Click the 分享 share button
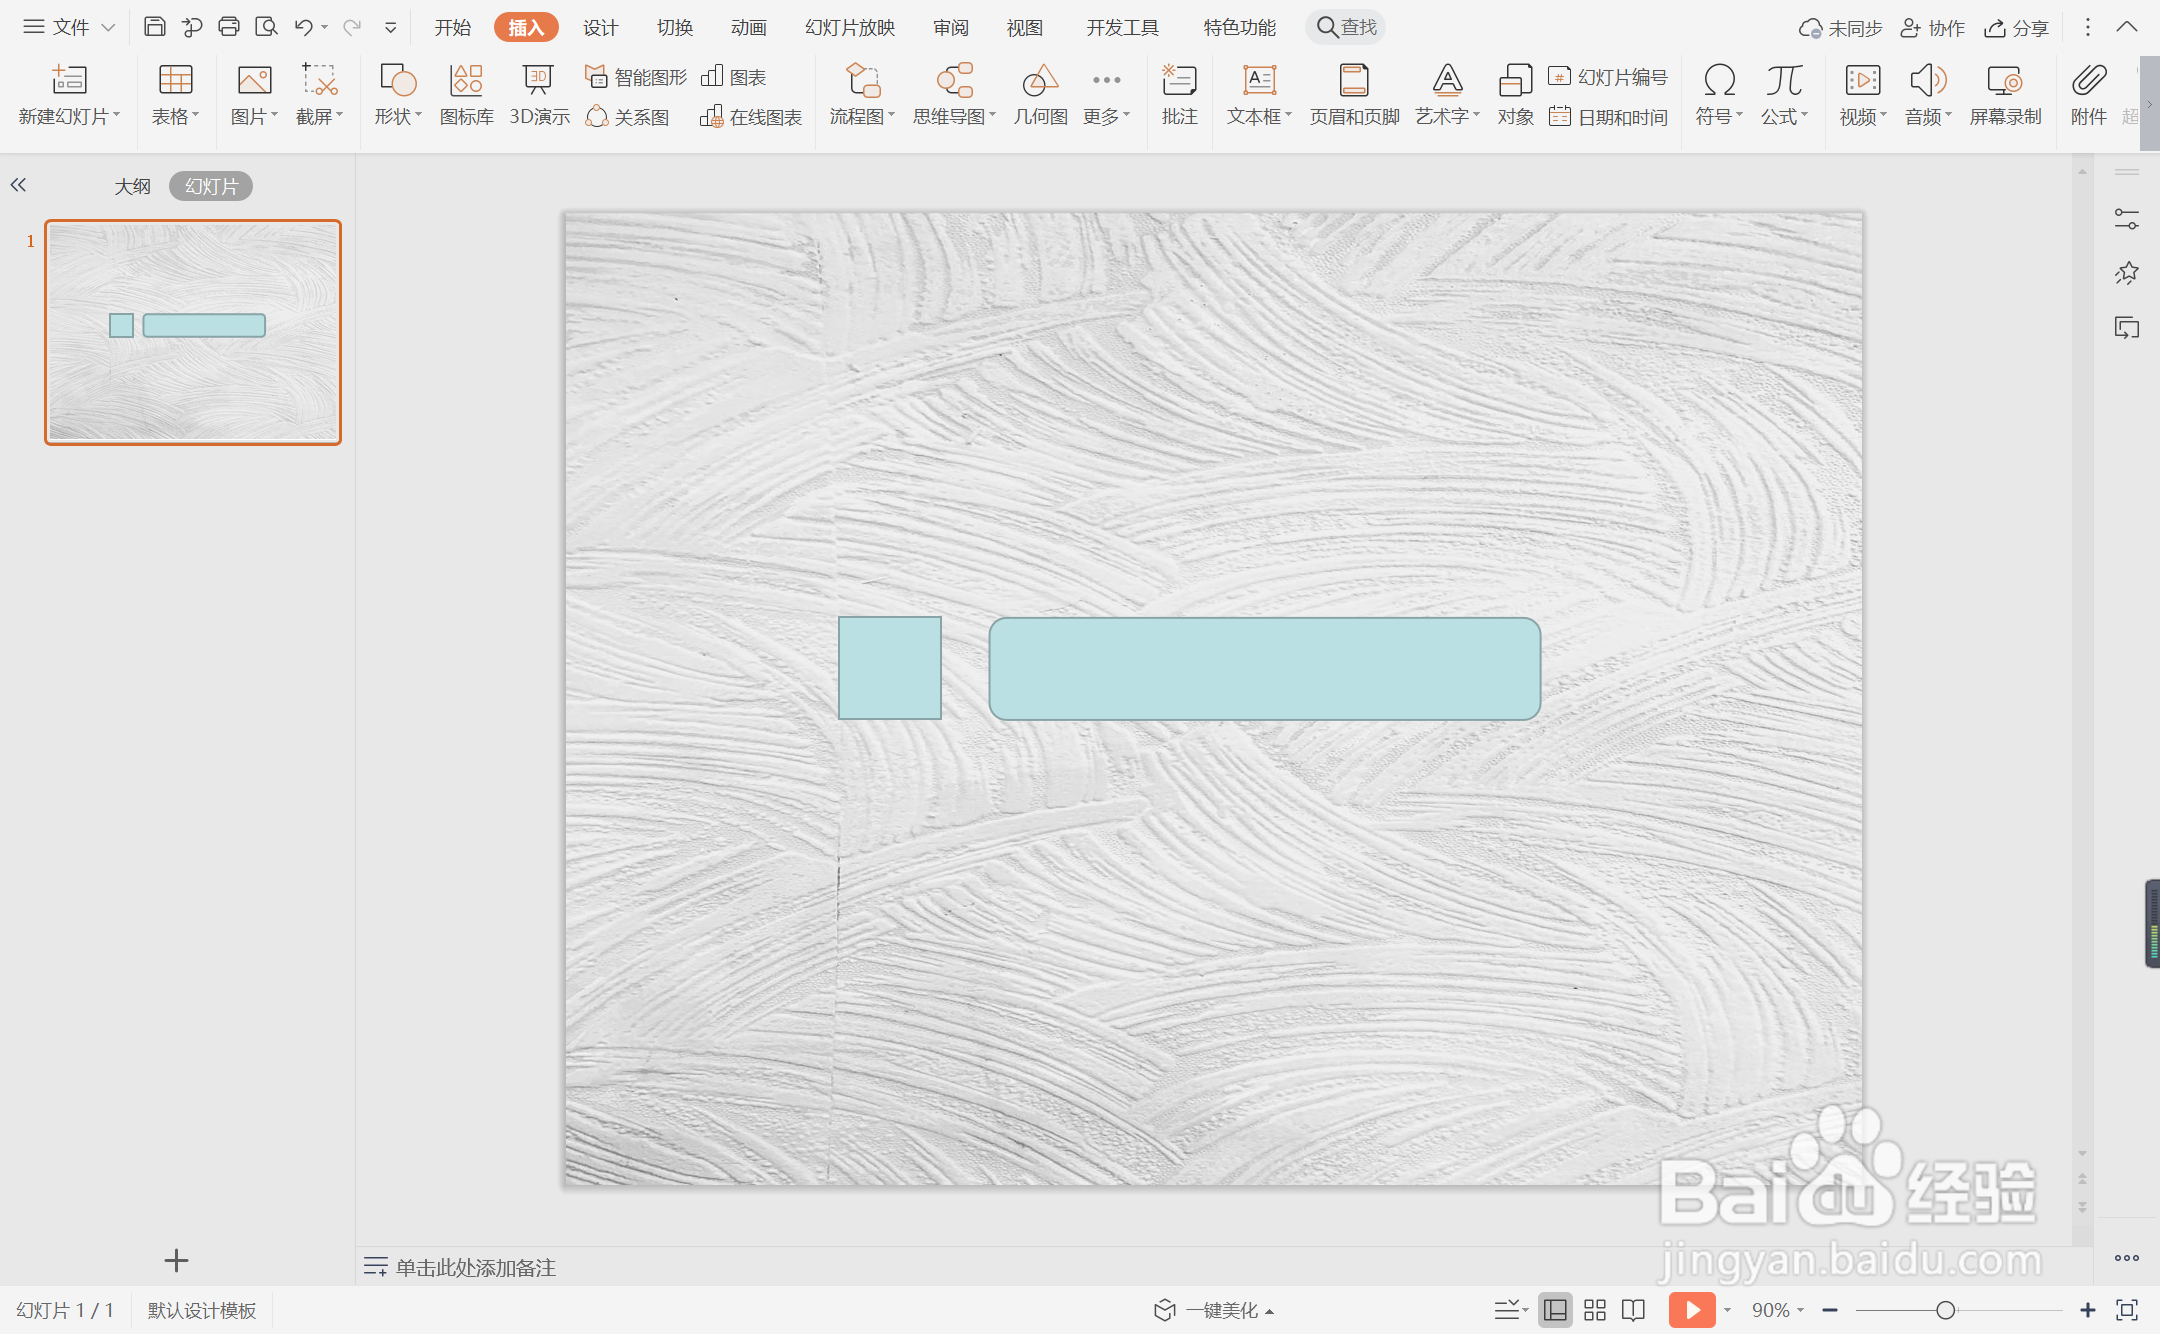This screenshot has width=2160, height=1334. (2017, 28)
